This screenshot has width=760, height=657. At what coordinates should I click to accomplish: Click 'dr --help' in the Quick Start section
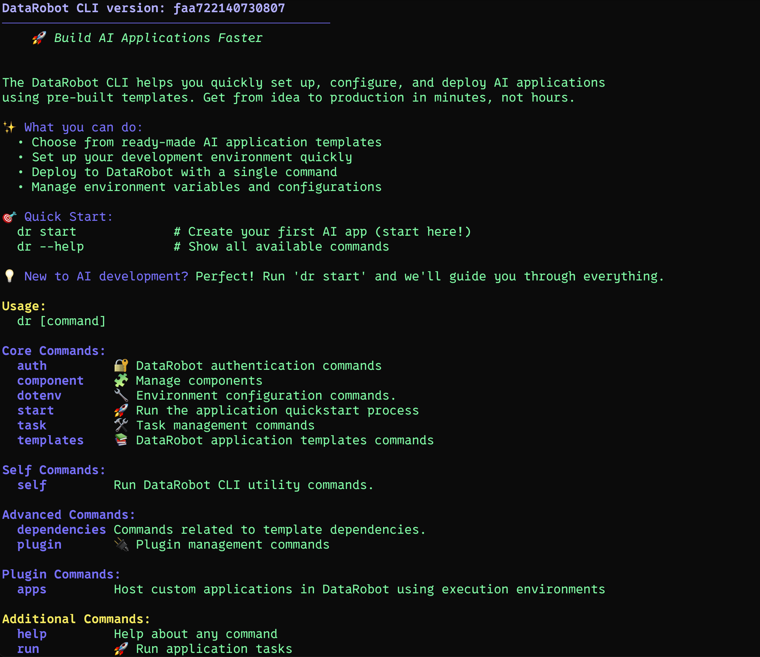[x=50, y=247]
